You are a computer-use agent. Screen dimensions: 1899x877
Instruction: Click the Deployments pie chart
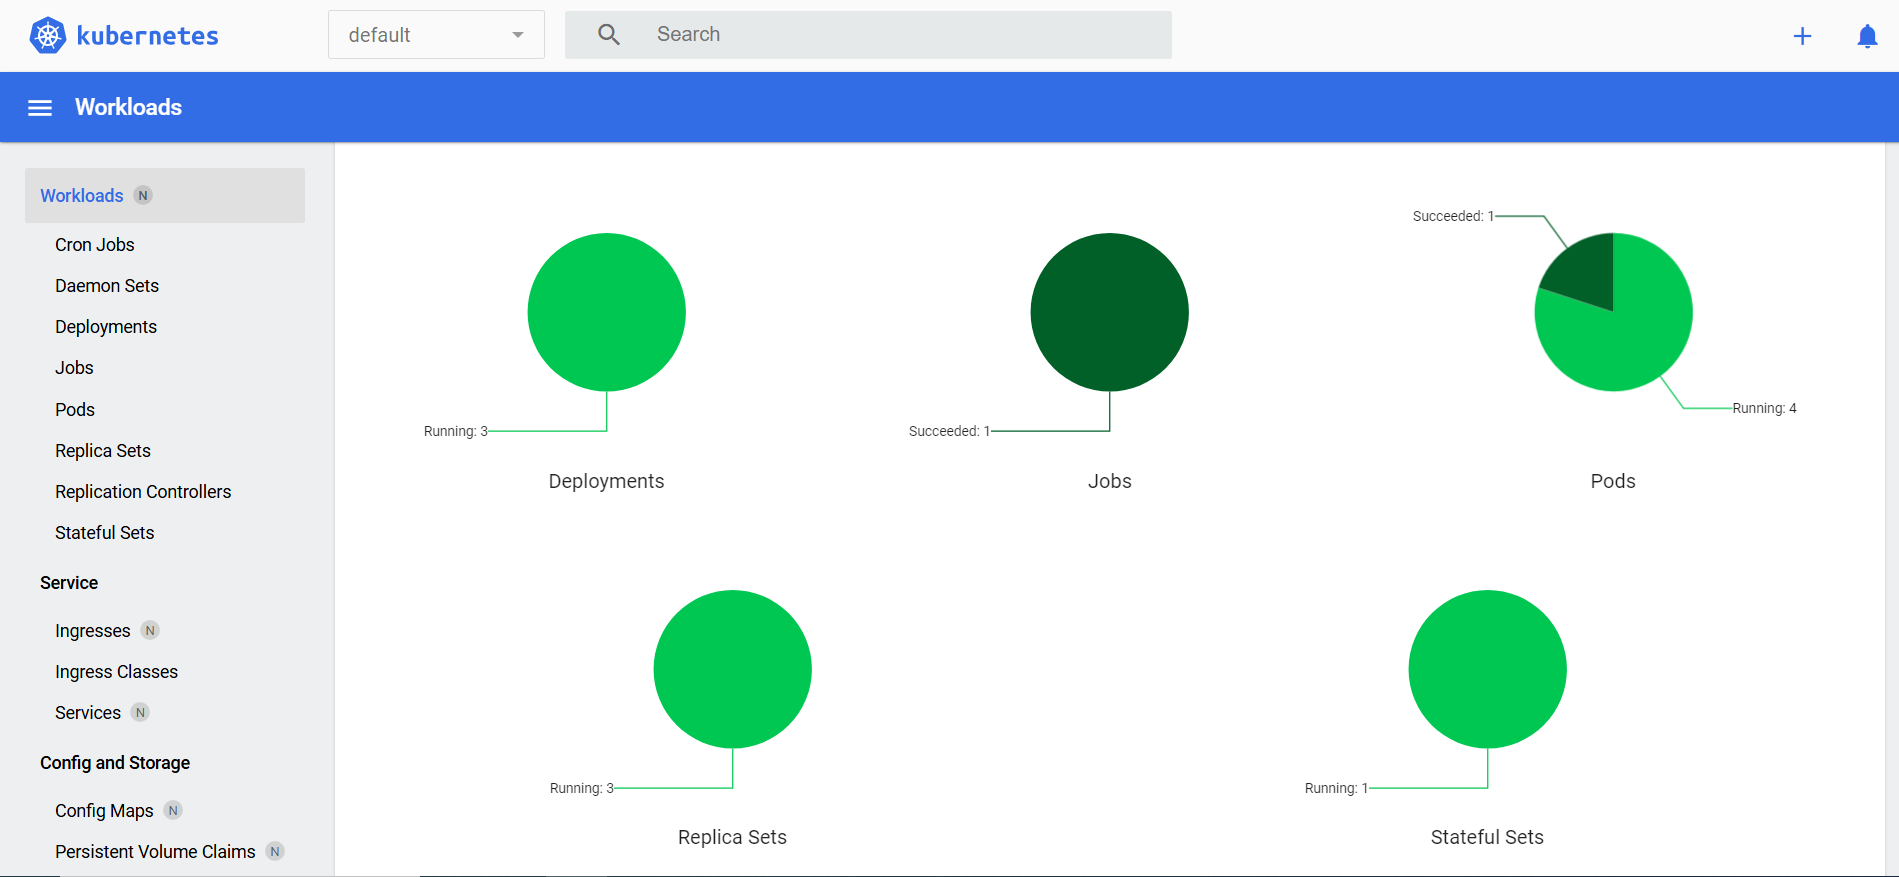click(x=607, y=312)
